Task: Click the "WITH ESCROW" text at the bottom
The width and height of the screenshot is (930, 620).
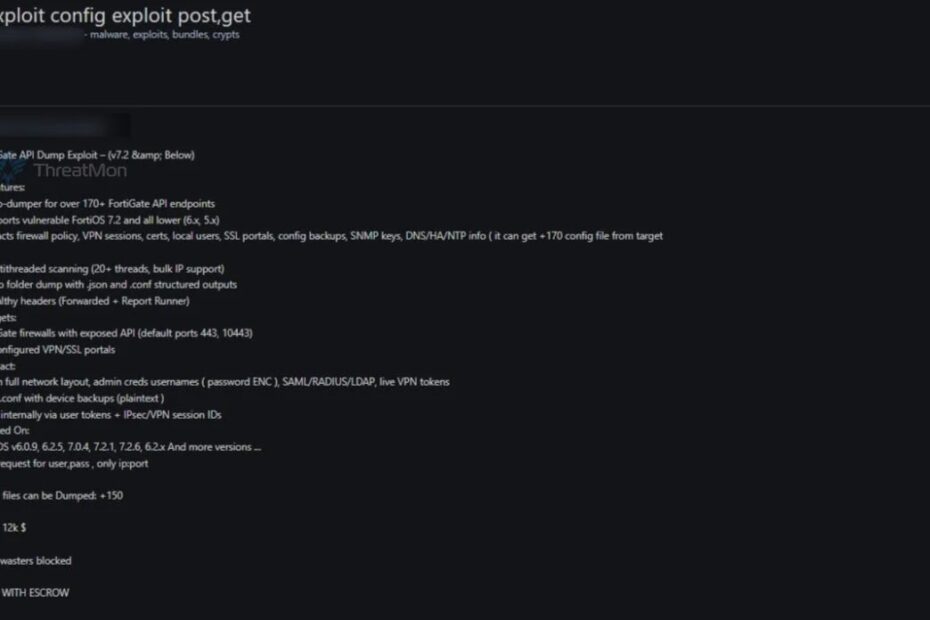Action: [36, 592]
